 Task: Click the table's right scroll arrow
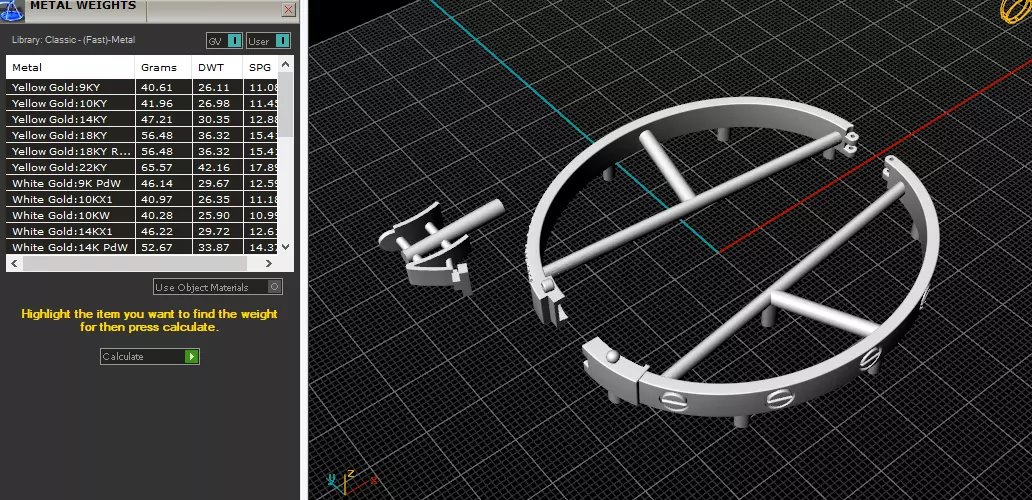click(x=269, y=263)
